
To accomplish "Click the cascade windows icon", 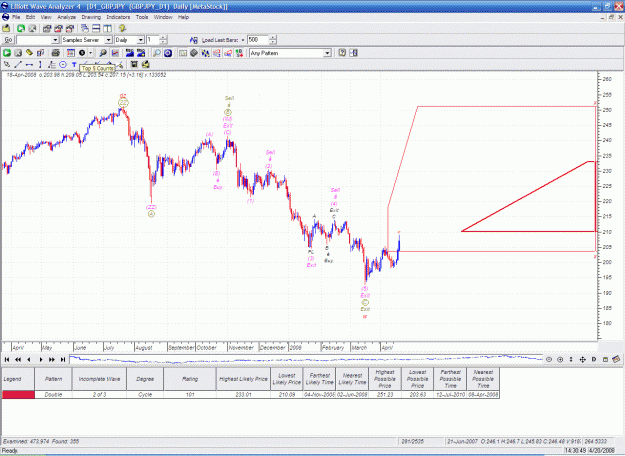I will (85, 28).
